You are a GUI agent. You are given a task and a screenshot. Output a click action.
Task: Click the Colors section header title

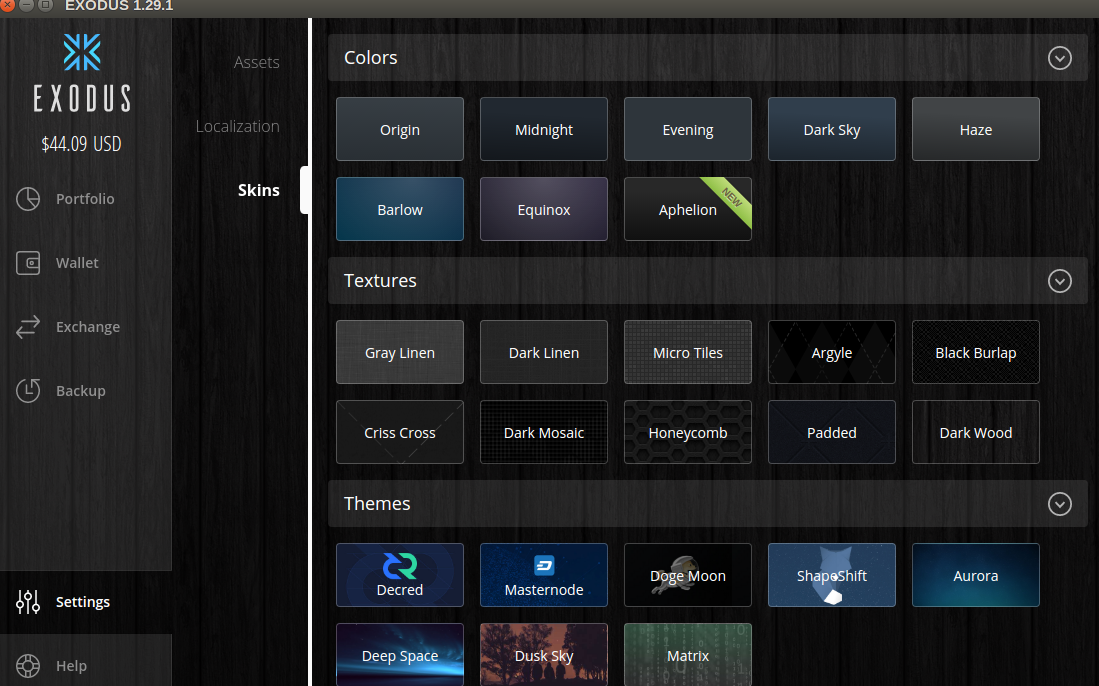(371, 57)
